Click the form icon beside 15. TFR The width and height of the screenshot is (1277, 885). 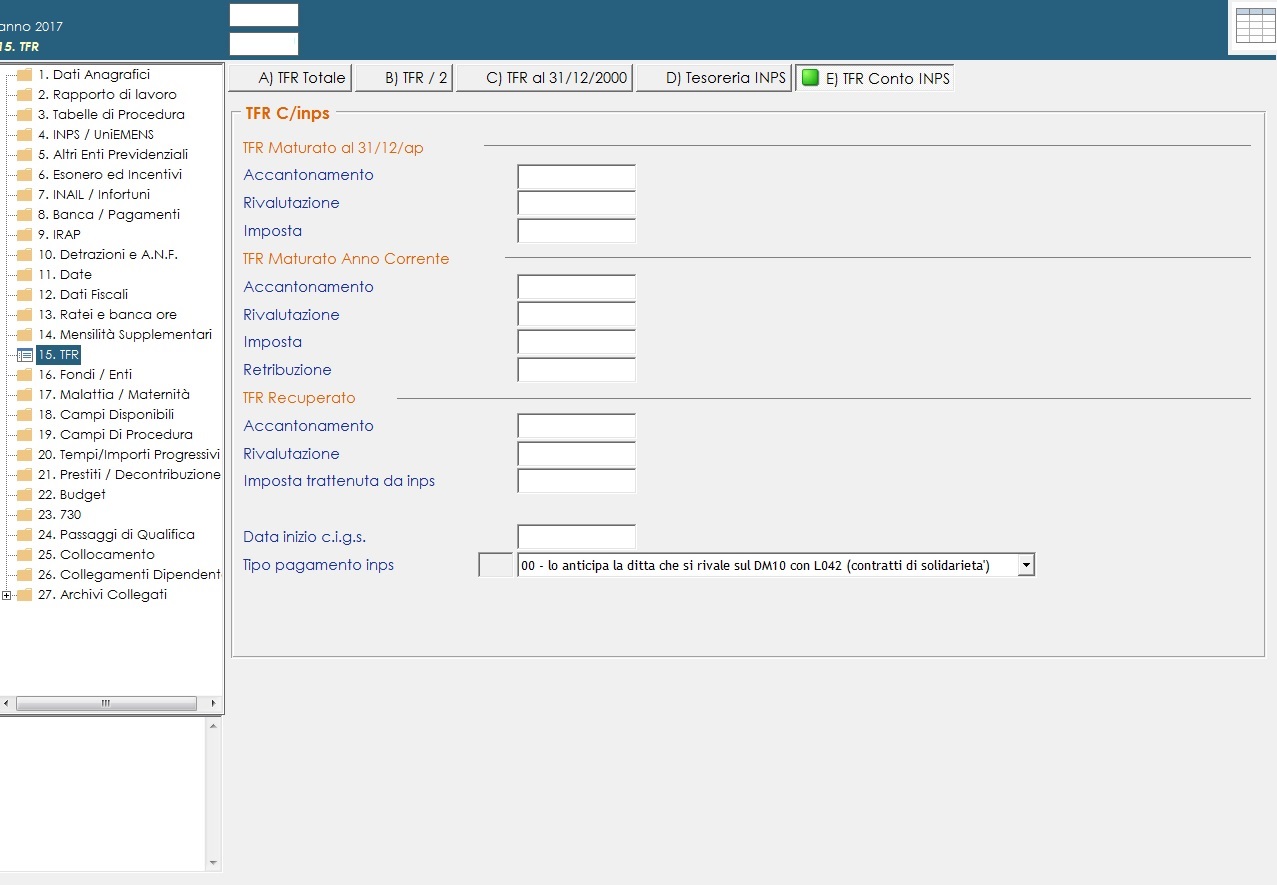tap(25, 355)
